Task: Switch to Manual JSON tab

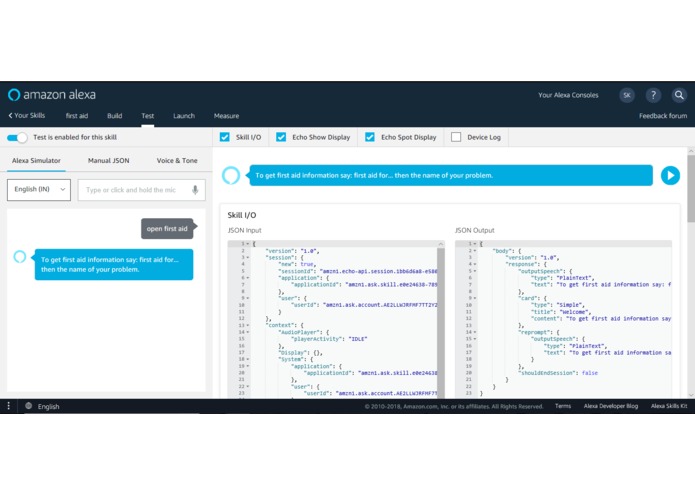Action: coord(109,160)
